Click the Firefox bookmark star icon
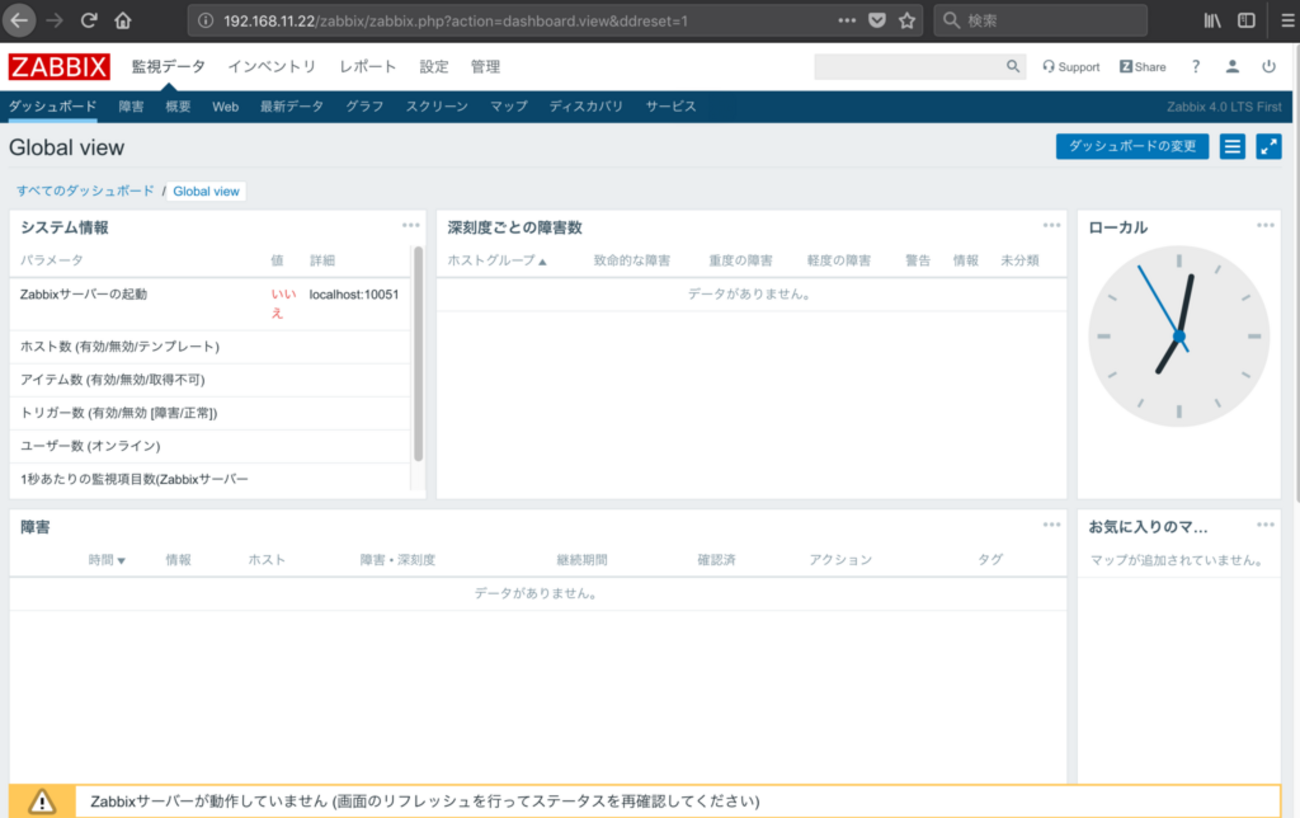Screen dimensions: 1300x818 (907, 20)
